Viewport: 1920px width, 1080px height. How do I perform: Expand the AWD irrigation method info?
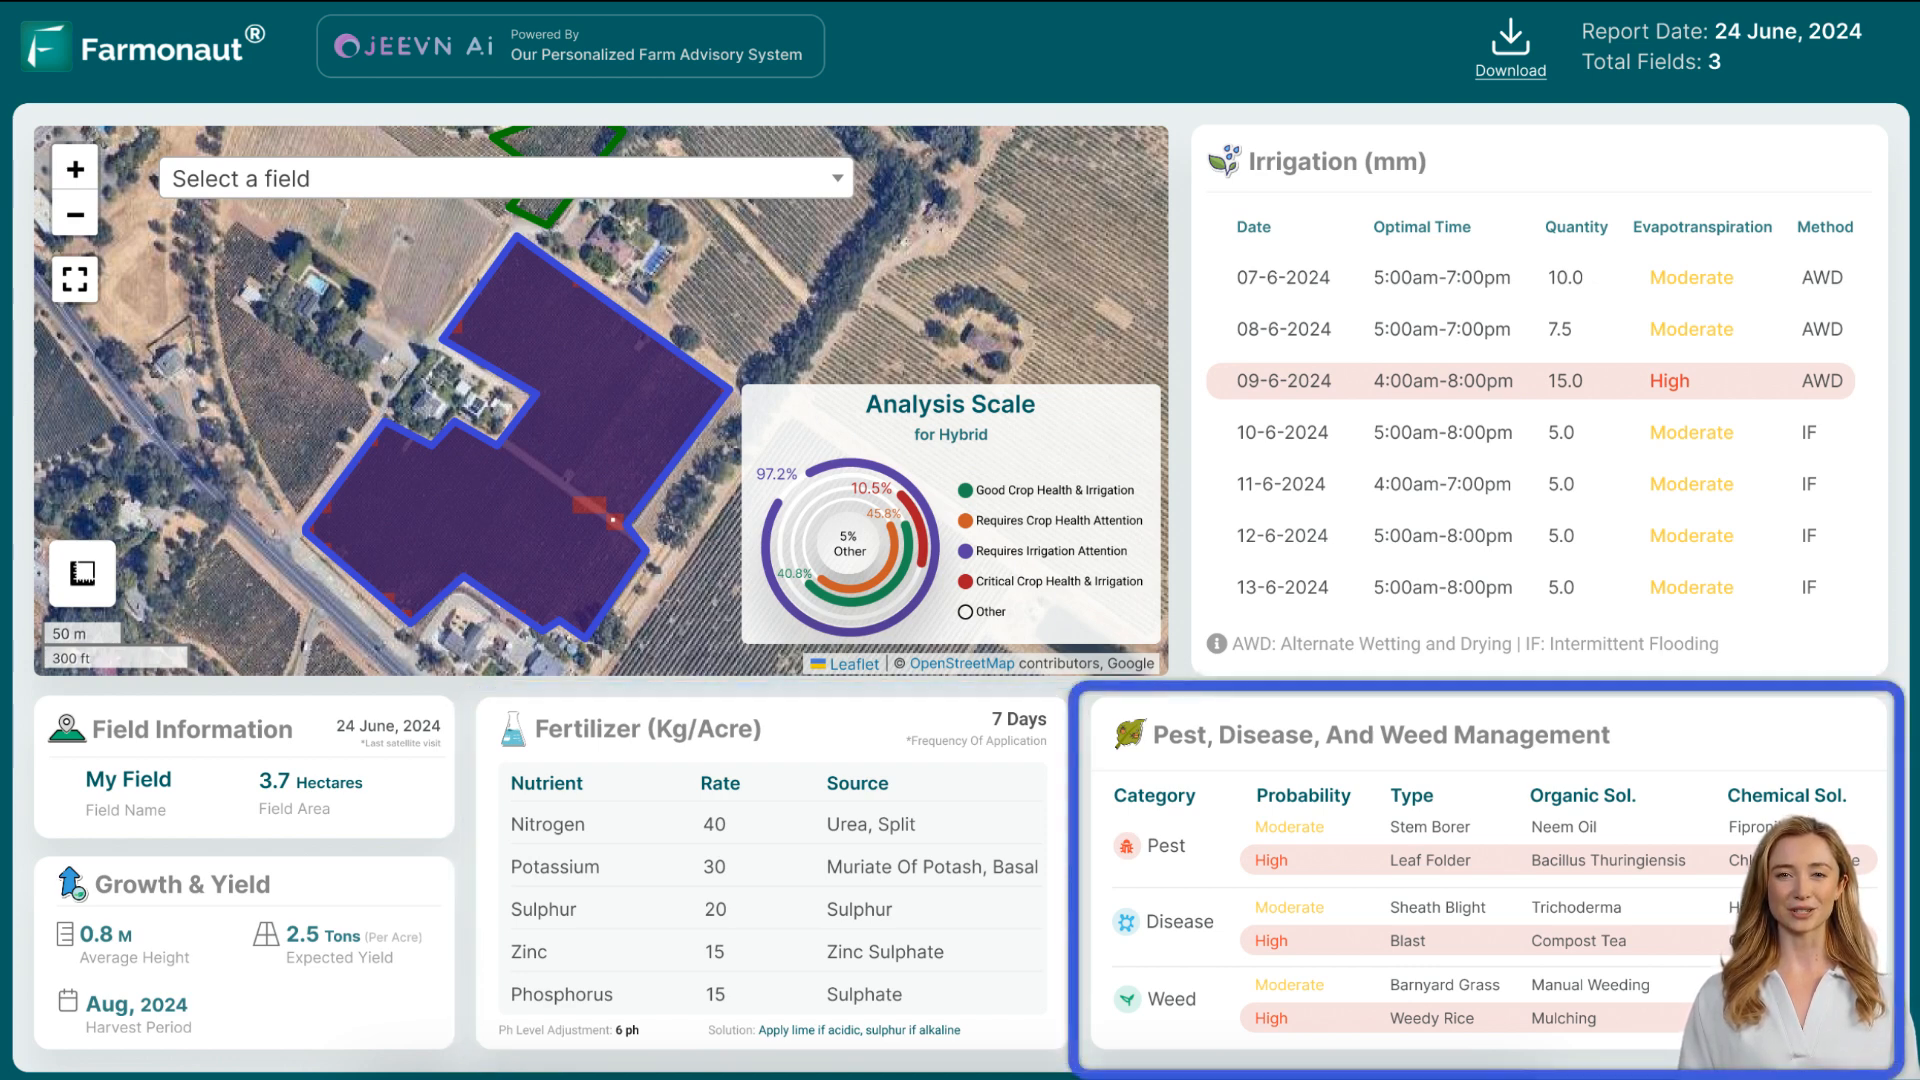tap(1215, 642)
